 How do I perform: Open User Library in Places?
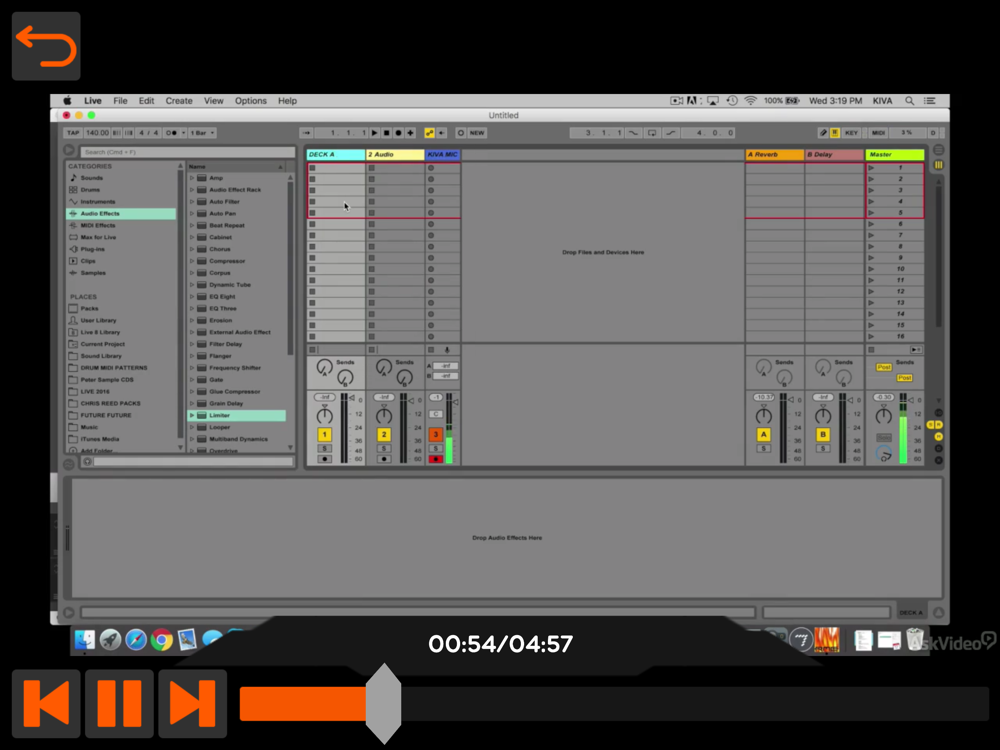pos(98,320)
